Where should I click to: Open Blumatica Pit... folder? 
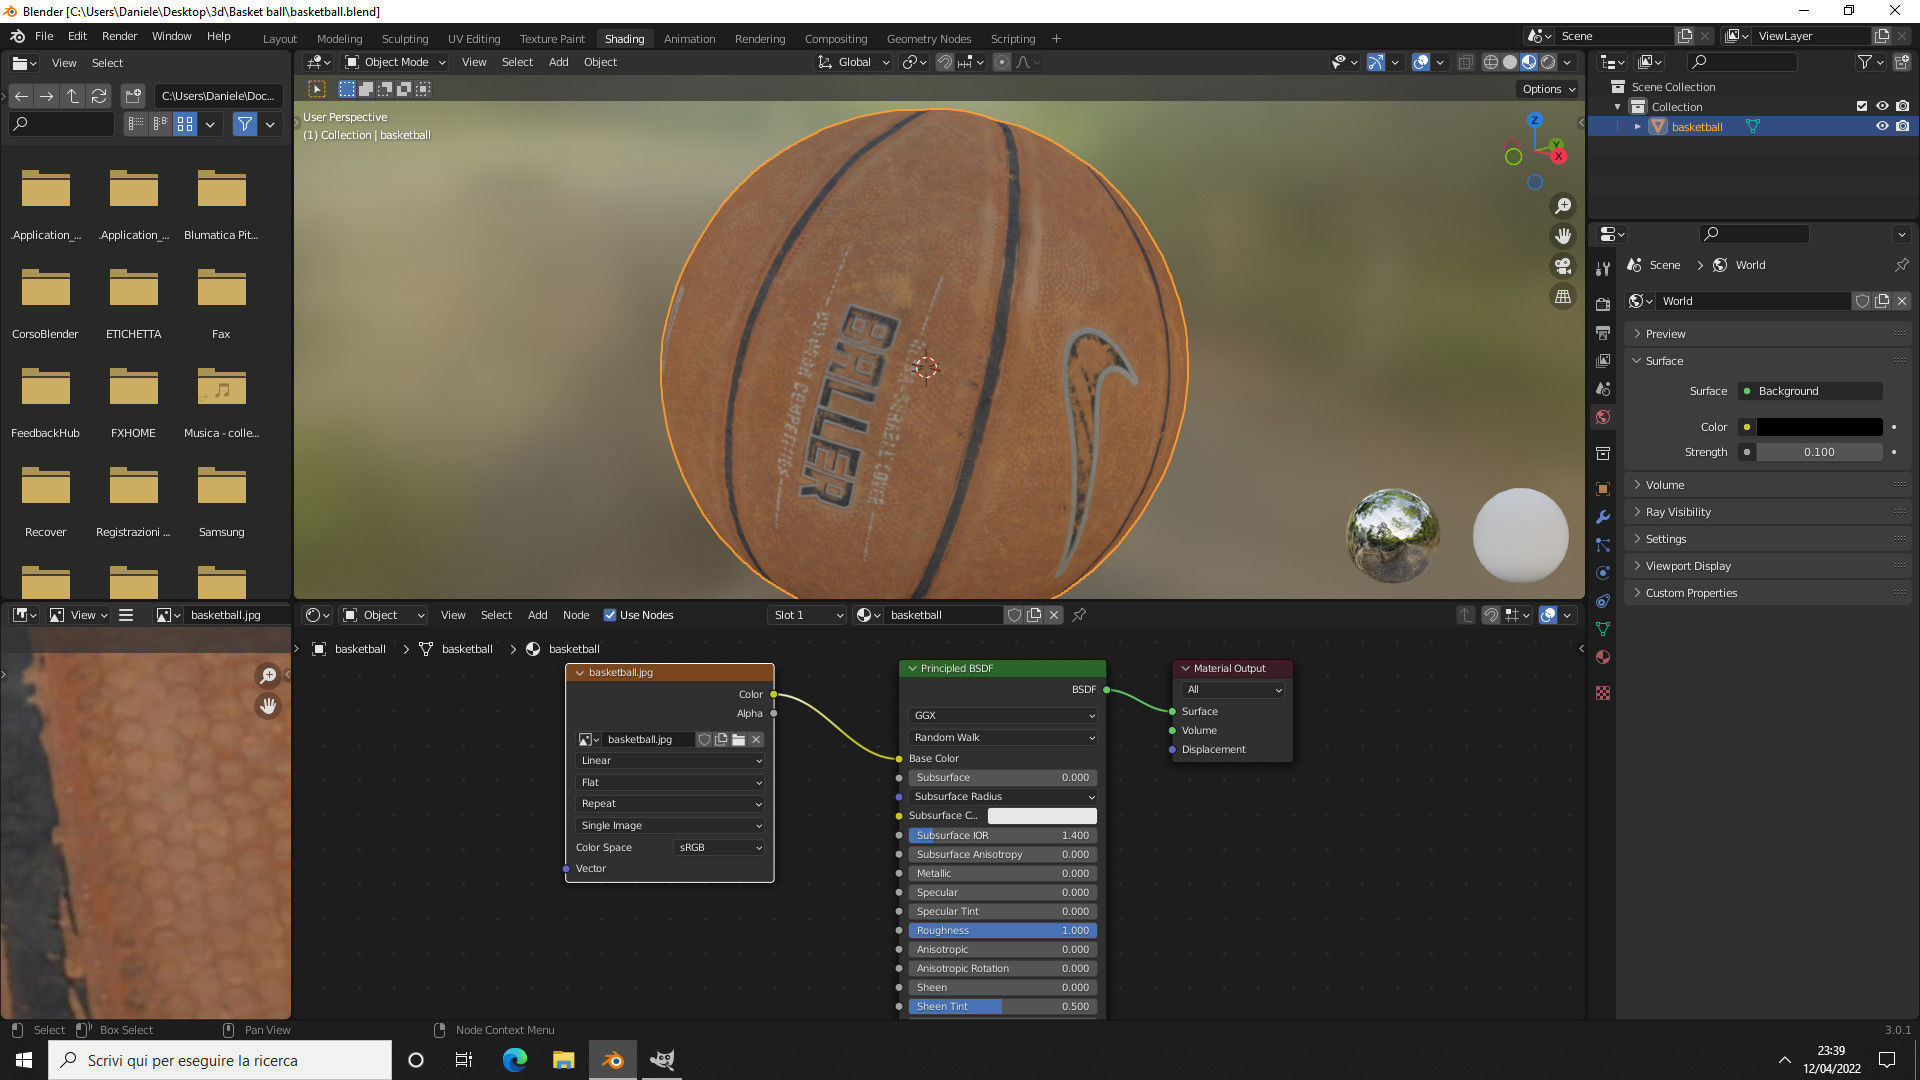[221, 205]
